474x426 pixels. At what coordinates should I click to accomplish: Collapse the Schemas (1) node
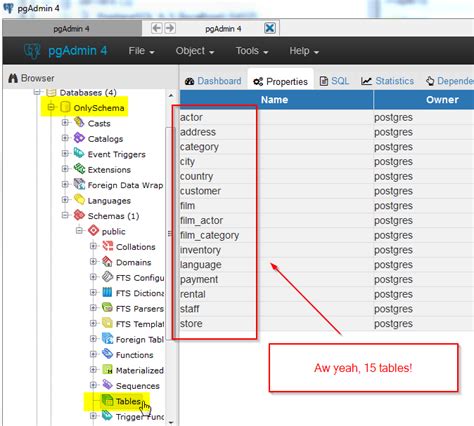pyautogui.click(x=65, y=215)
